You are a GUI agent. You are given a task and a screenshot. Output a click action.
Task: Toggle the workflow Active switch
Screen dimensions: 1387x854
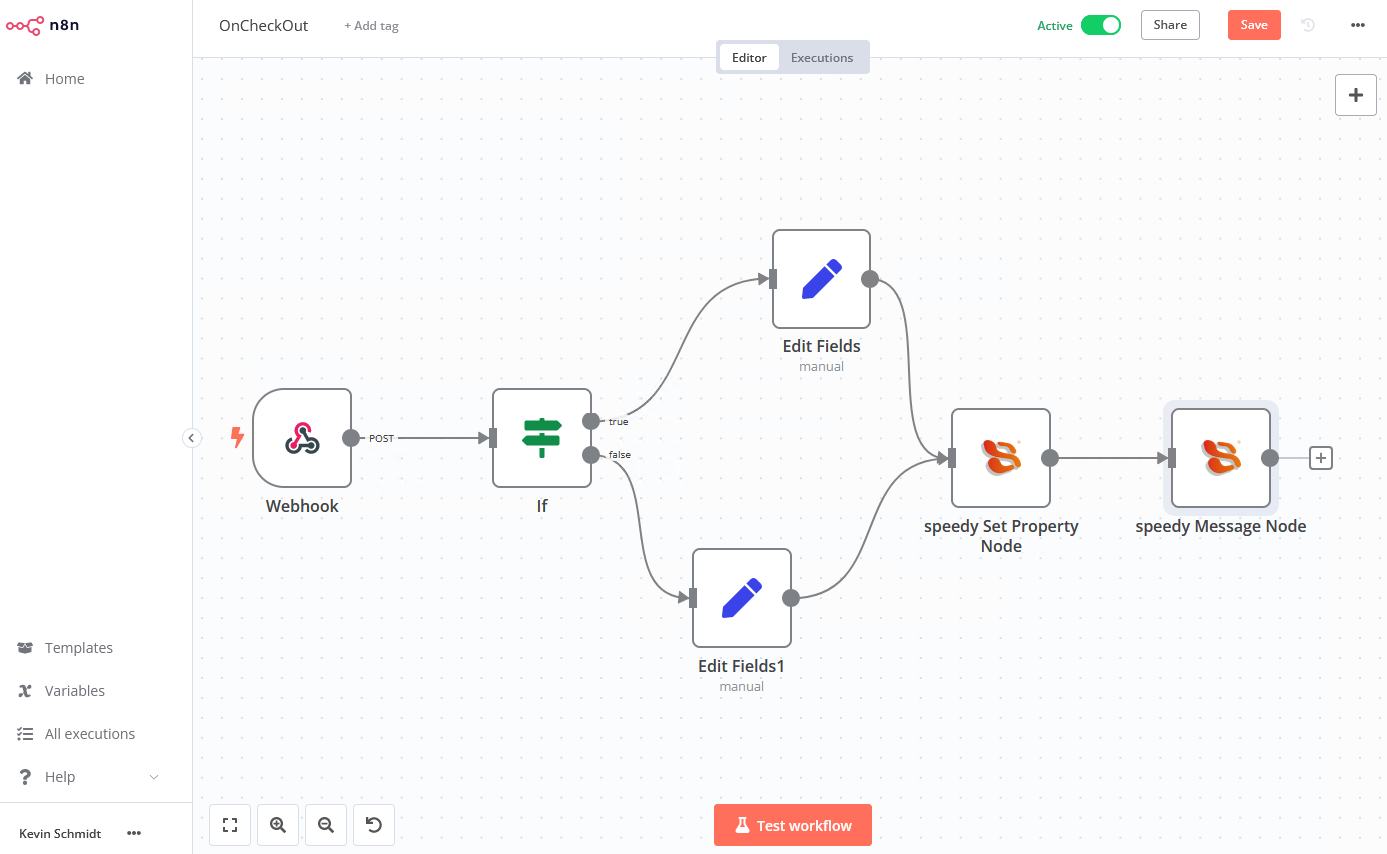(x=1100, y=25)
